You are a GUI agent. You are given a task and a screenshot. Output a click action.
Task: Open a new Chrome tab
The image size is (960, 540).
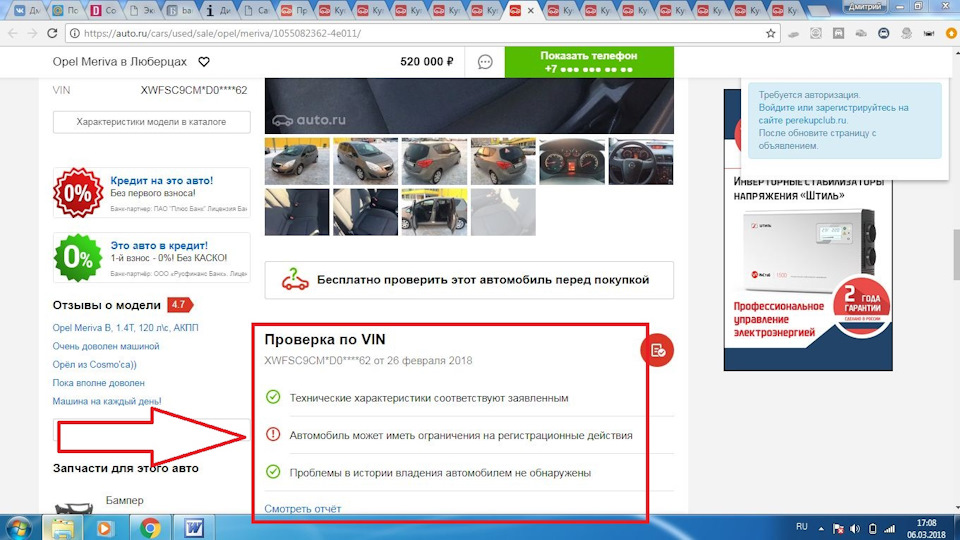(818, 10)
